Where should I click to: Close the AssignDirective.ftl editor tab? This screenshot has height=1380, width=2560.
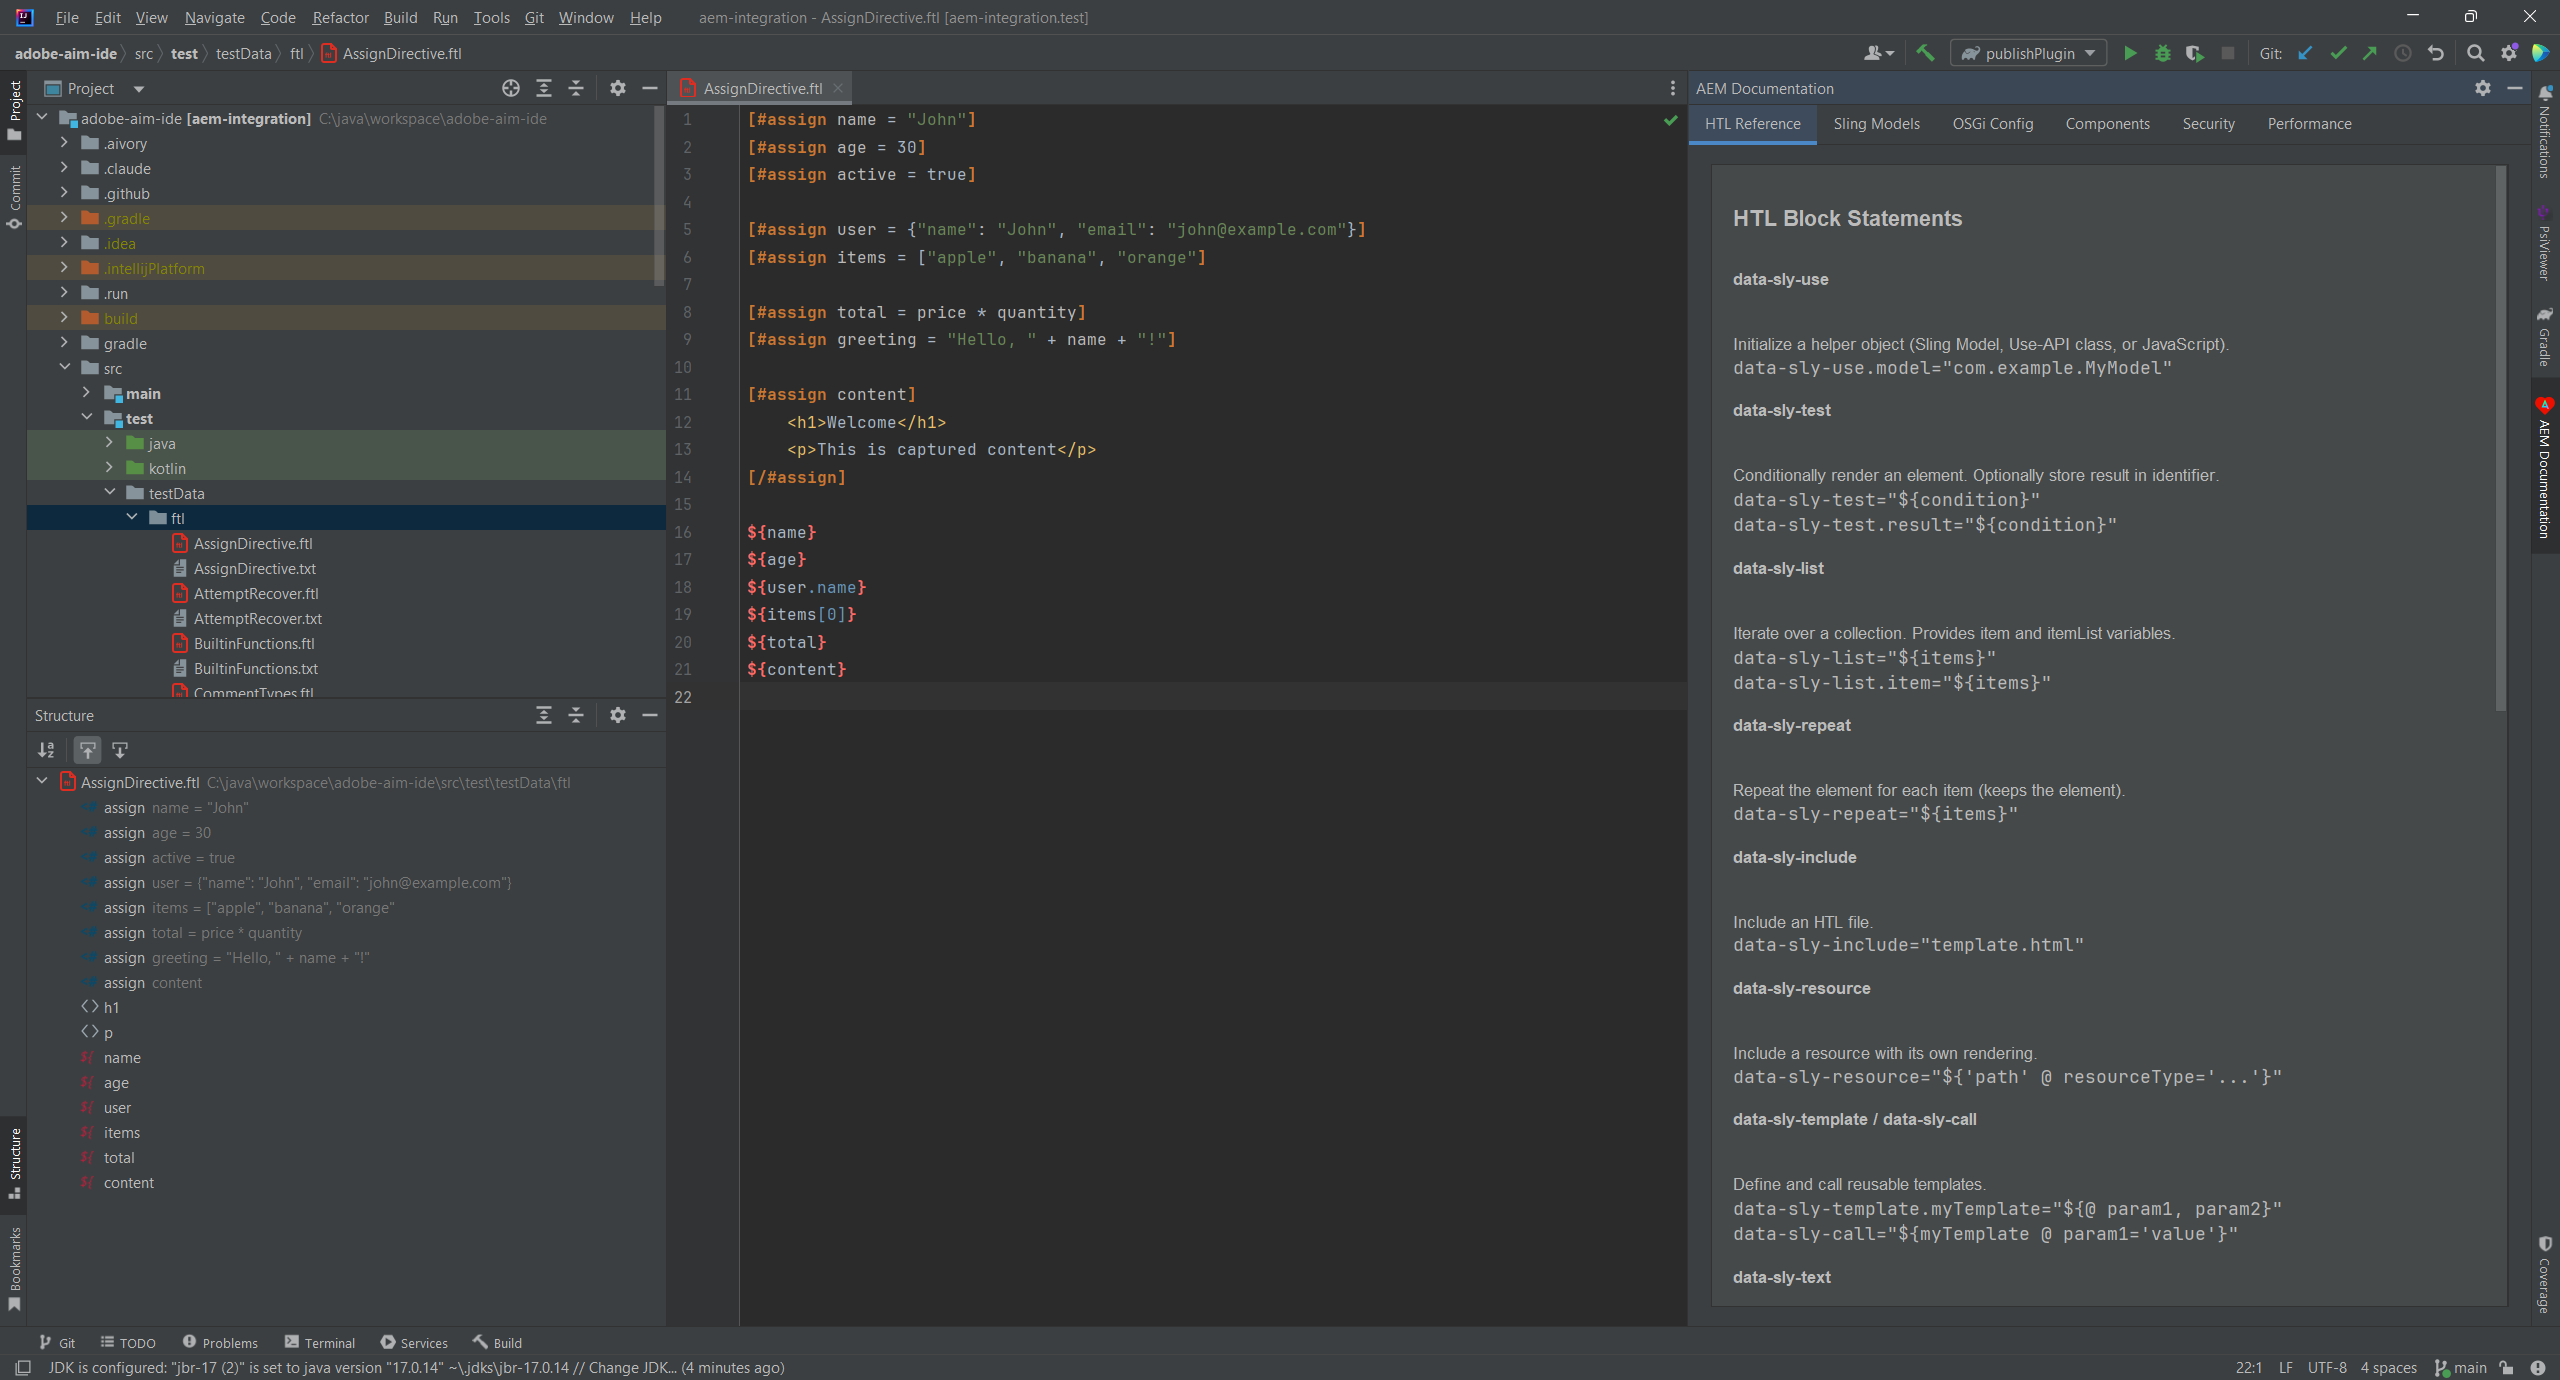[x=838, y=89]
